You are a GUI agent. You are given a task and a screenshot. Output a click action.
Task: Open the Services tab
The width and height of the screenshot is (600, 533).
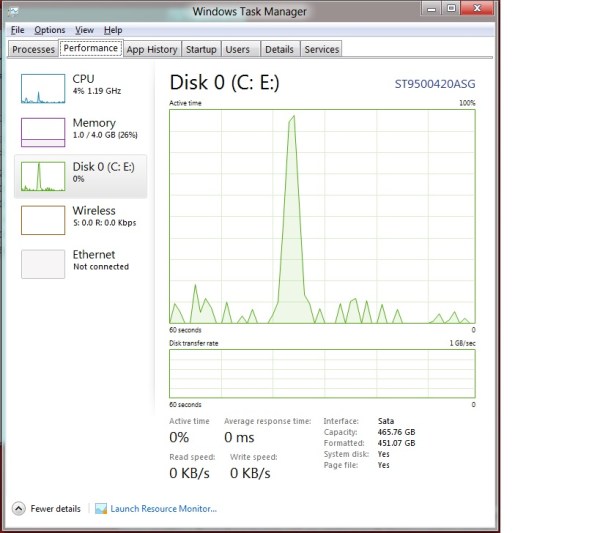click(x=321, y=49)
